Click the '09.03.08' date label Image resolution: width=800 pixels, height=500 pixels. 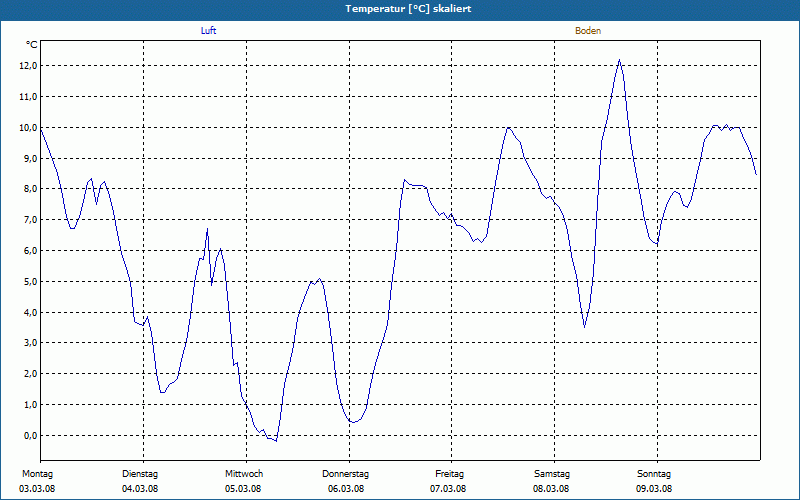(654, 489)
